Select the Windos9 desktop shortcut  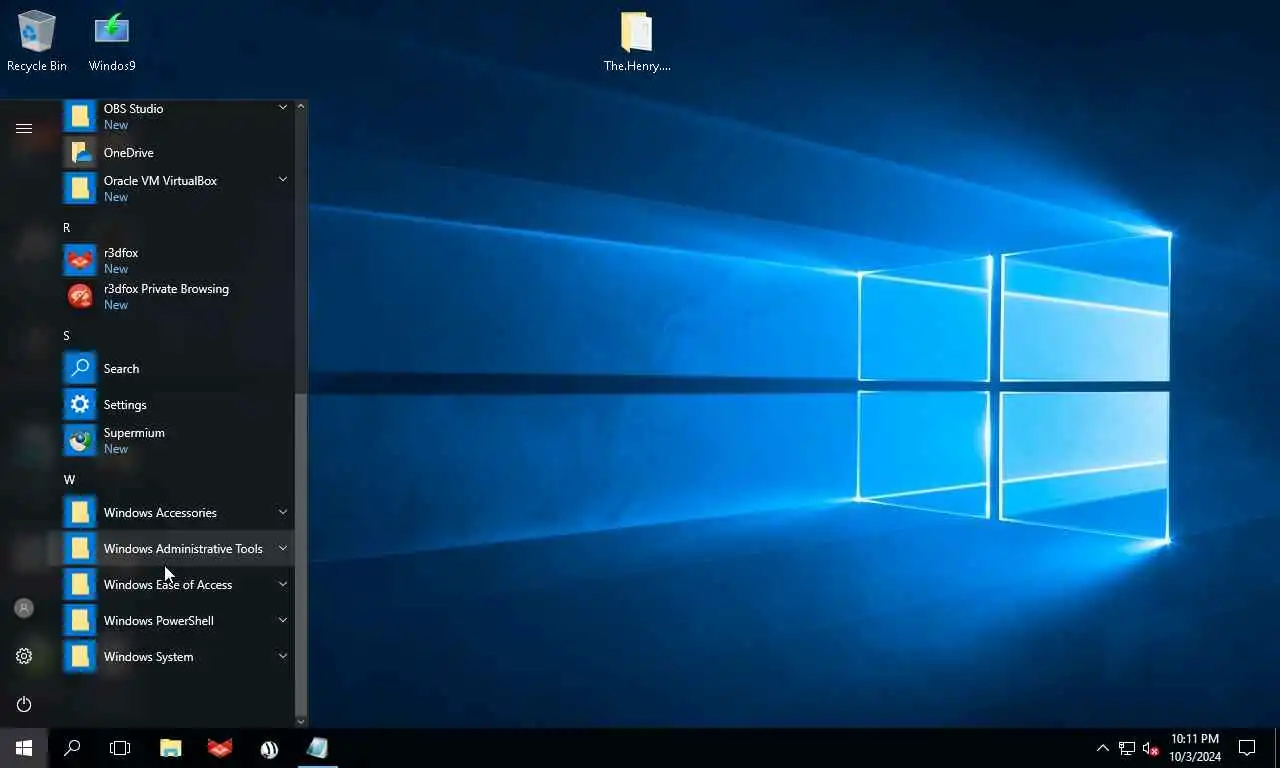(x=112, y=41)
